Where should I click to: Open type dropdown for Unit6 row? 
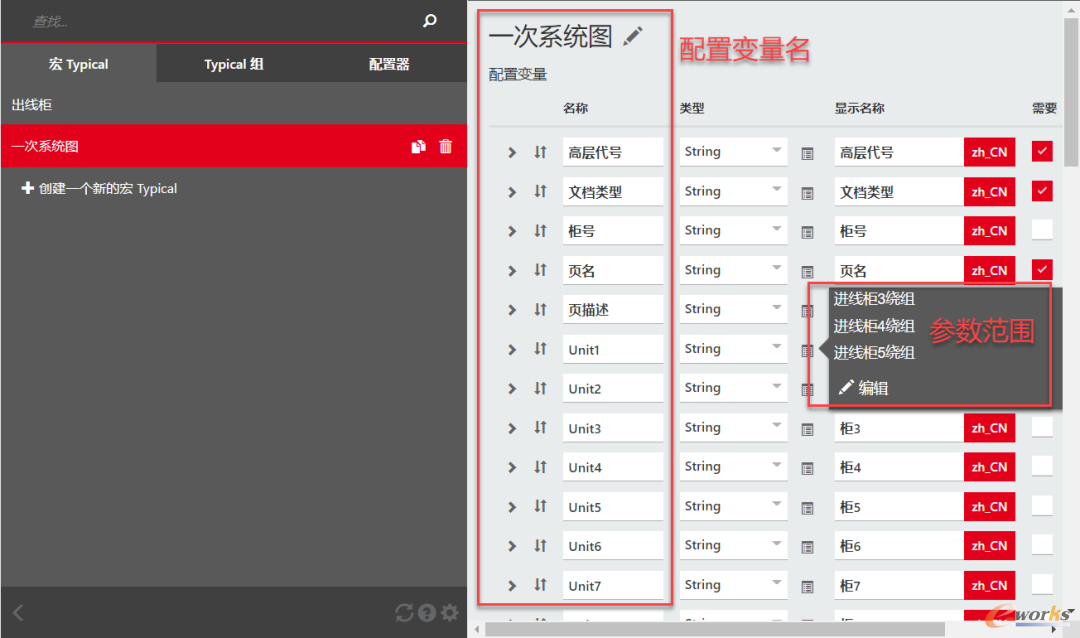(x=733, y=545)
